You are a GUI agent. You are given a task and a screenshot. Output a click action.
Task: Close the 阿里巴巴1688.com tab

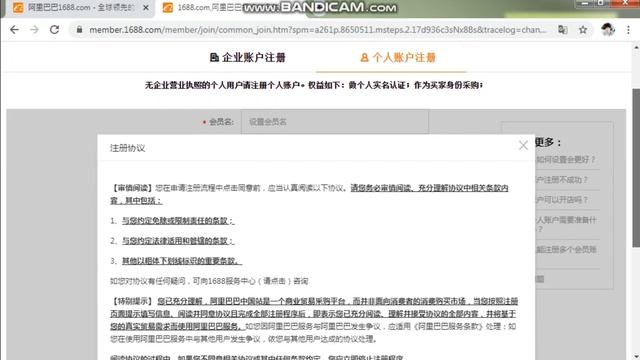[x=146, y=8]
